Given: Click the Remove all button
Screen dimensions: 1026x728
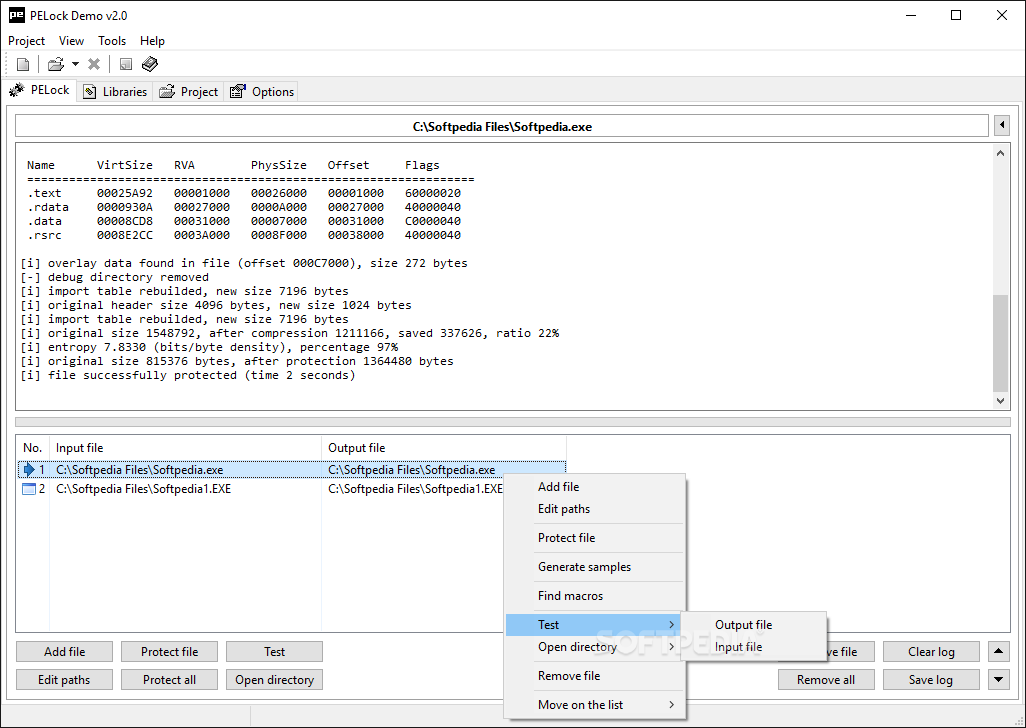Looking at the screenshot, I should tap(826, 680).
